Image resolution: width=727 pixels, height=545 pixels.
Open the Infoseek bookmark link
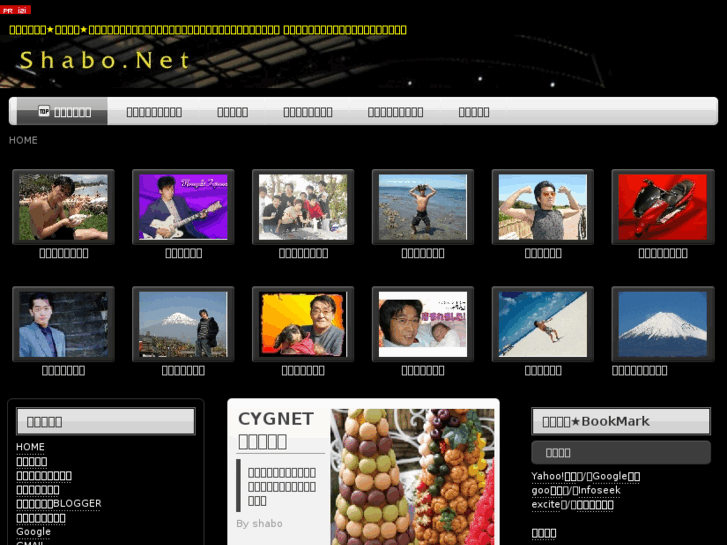coord(599,490)
